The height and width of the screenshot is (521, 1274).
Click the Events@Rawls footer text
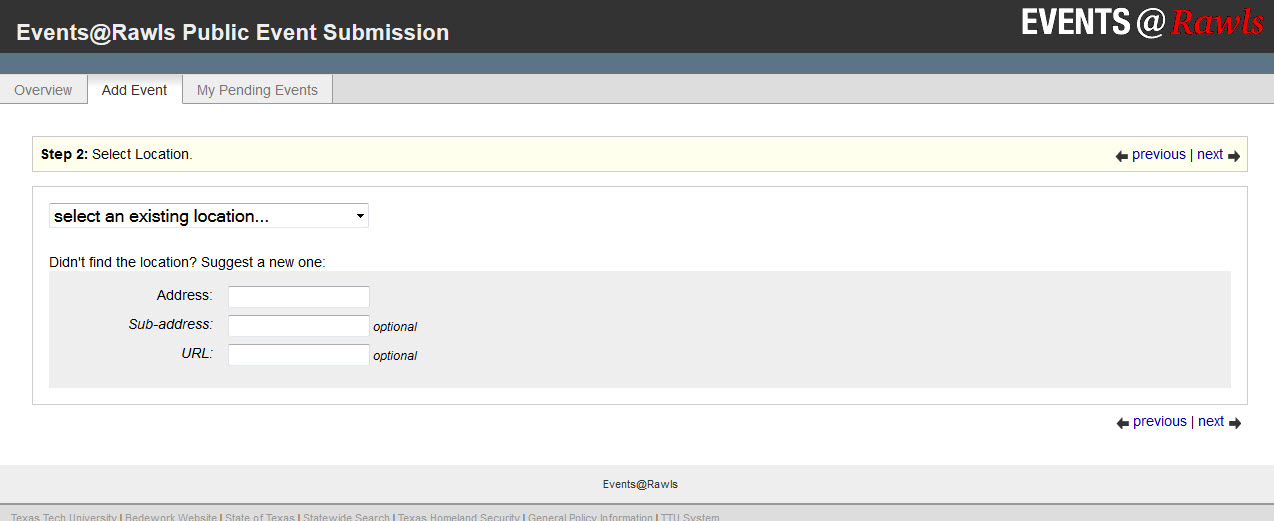tap(640, 484)
